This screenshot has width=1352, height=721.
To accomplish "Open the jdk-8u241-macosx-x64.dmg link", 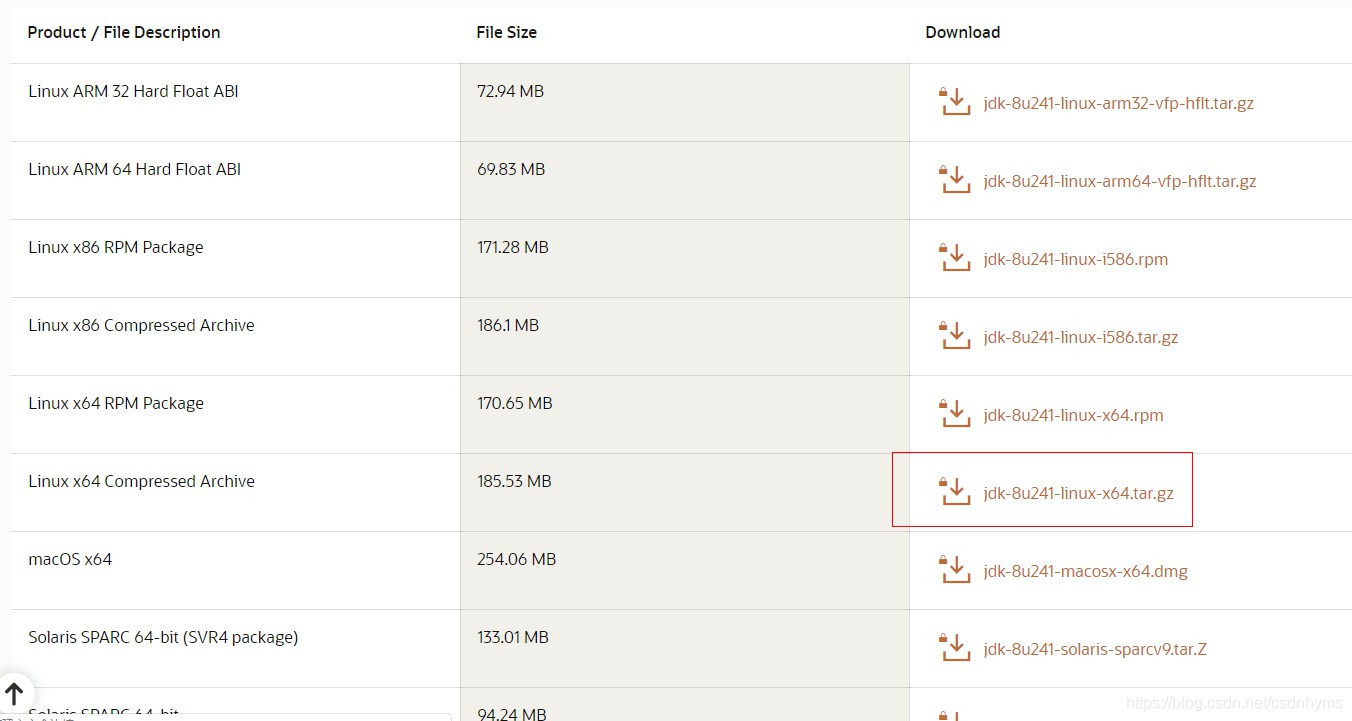I will 1085,571.
